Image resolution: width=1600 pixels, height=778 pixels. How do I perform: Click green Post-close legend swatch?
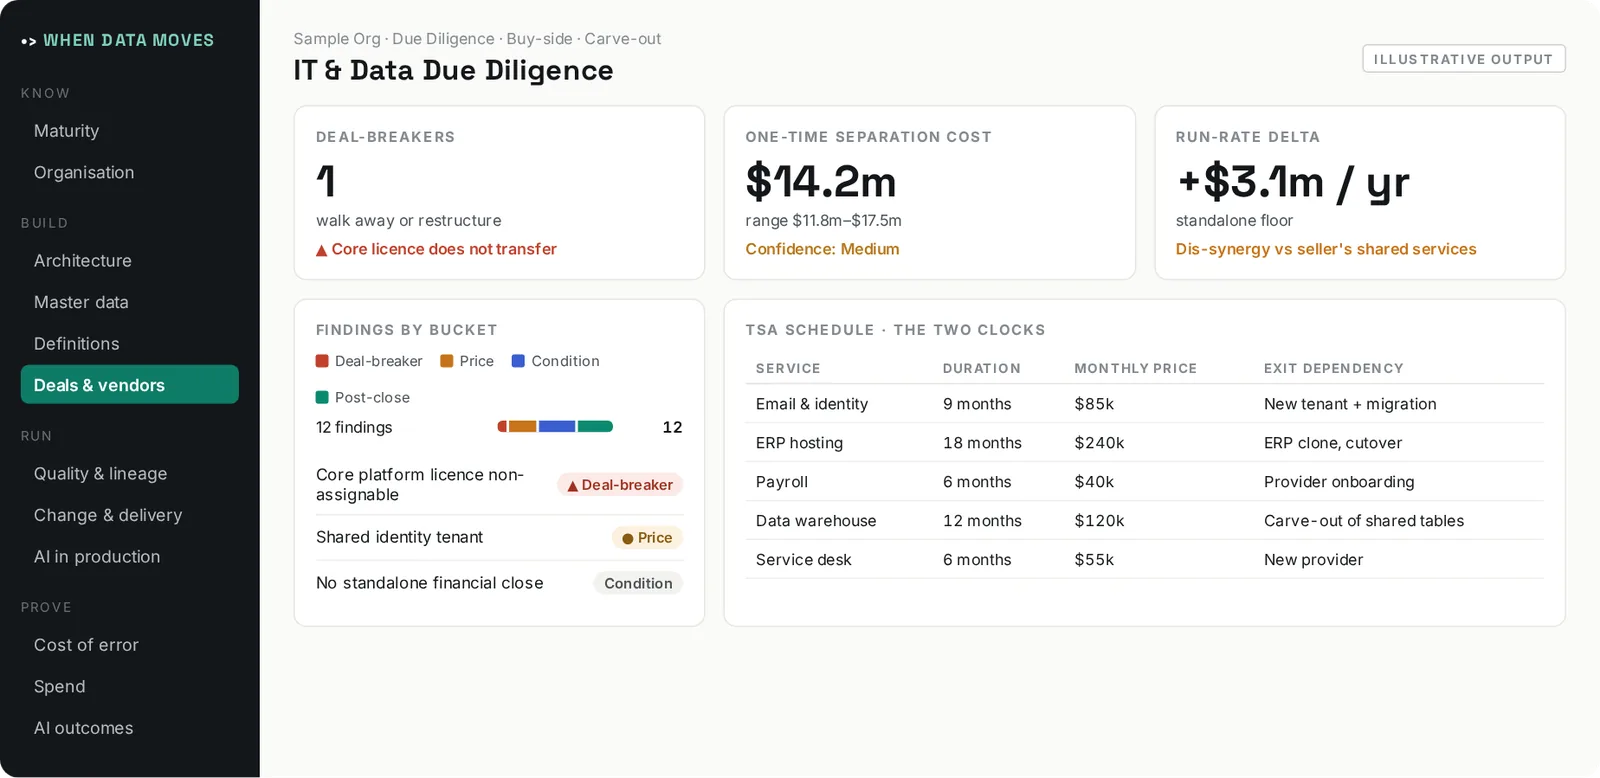[322, 398]
